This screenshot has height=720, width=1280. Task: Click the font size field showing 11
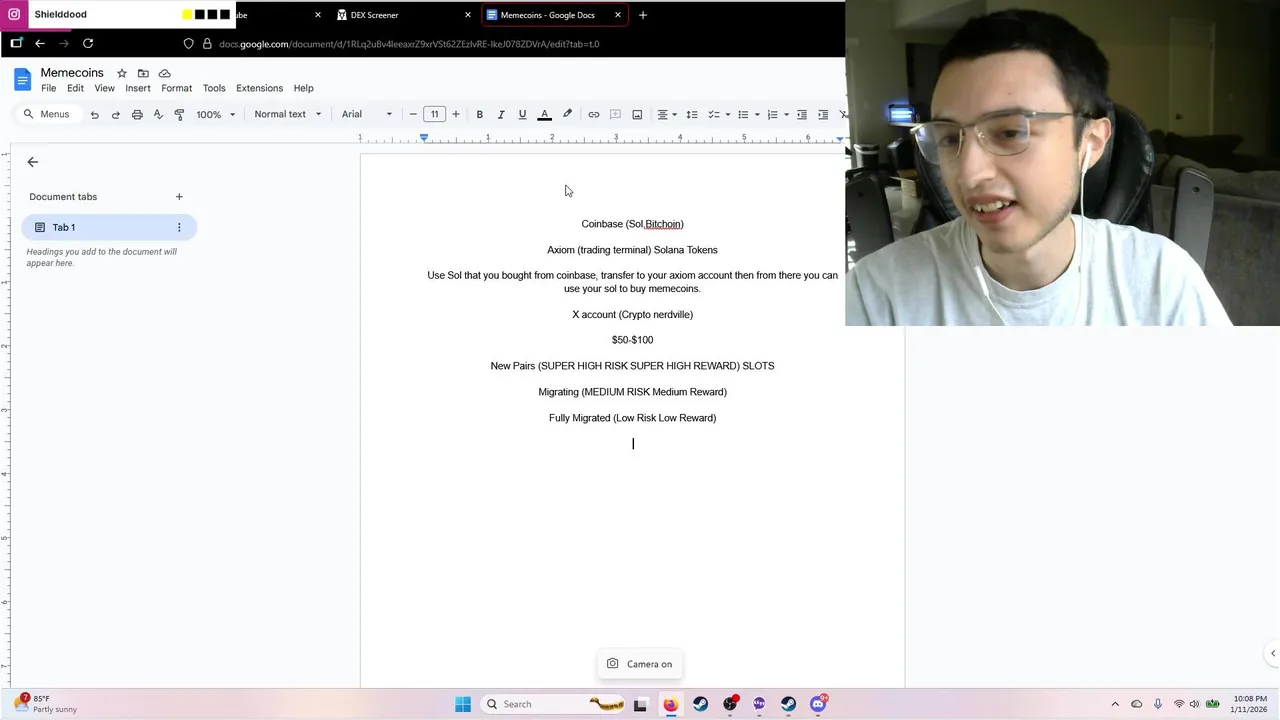pyautogui.click(x=434, y=114)
